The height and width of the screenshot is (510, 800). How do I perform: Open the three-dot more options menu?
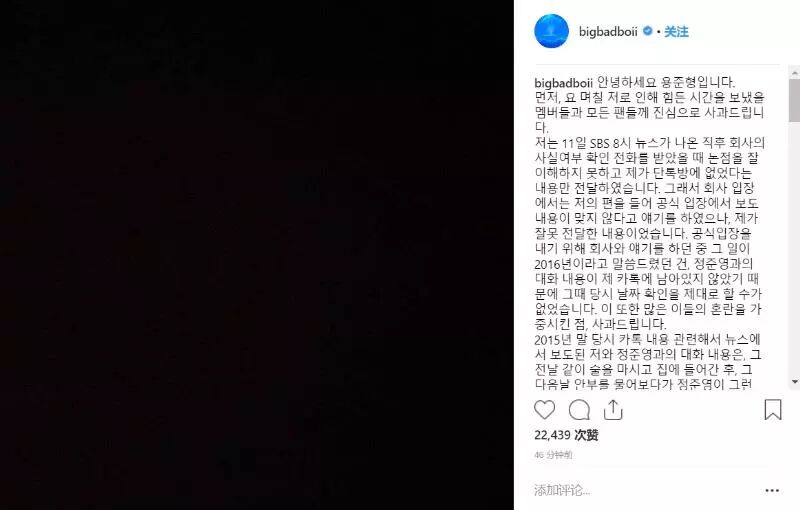coord(772,491)
